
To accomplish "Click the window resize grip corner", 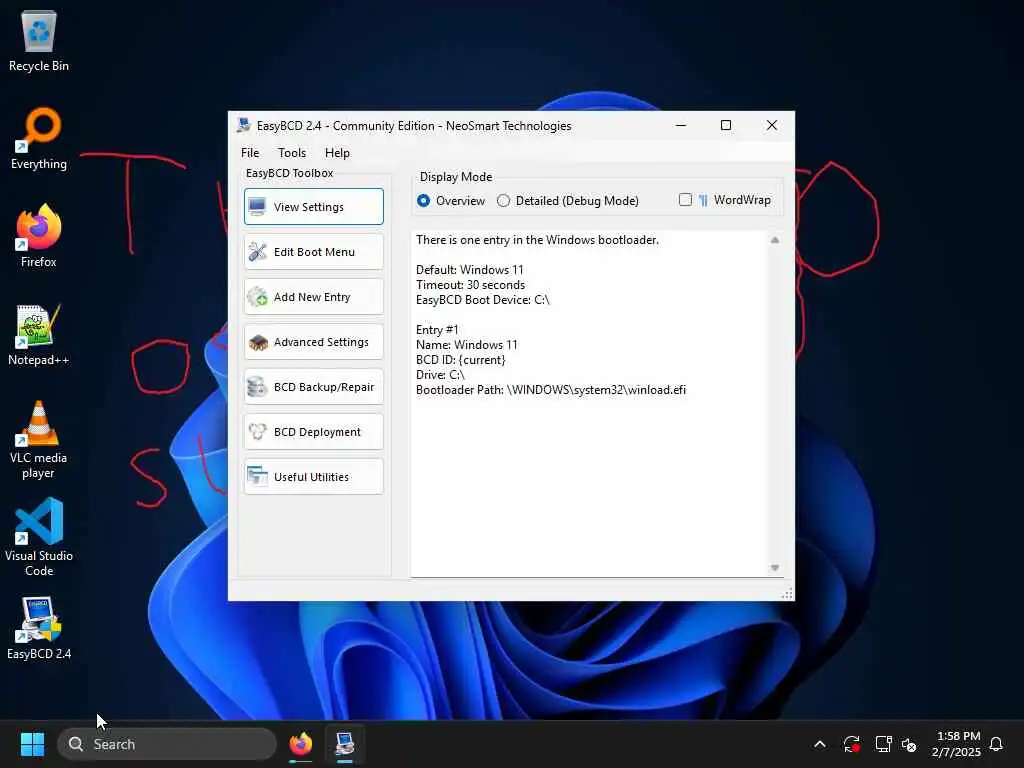I will click(x=788, y=594).
